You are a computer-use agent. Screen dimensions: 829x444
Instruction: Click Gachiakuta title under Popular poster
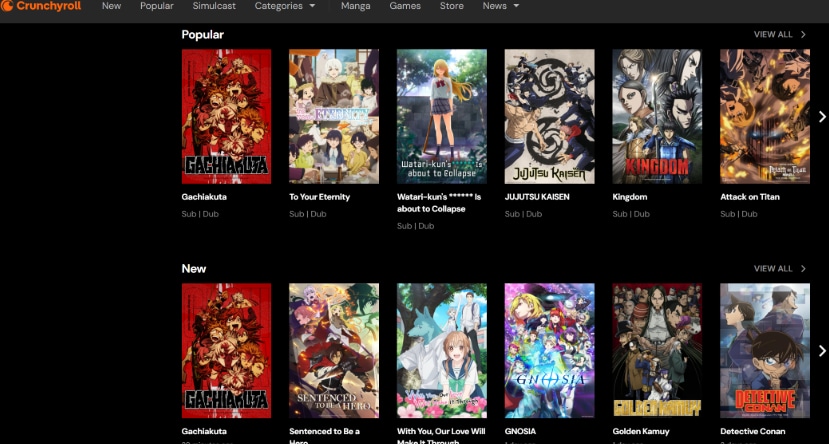[204, 197]
